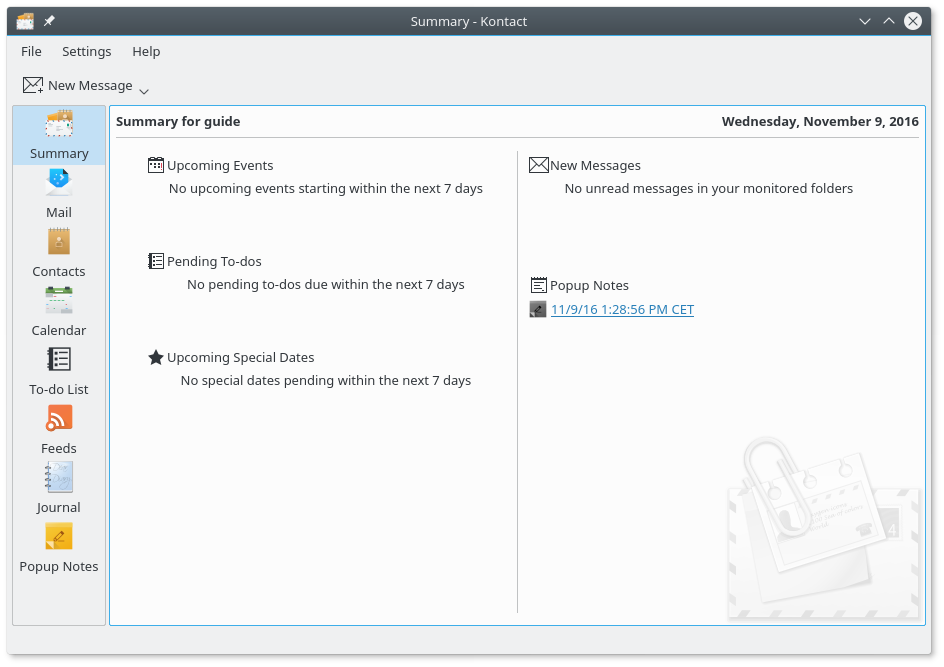Click 'No special dates pending within the next 7 days'
944x667 pixels.
[x=326, y=380]
